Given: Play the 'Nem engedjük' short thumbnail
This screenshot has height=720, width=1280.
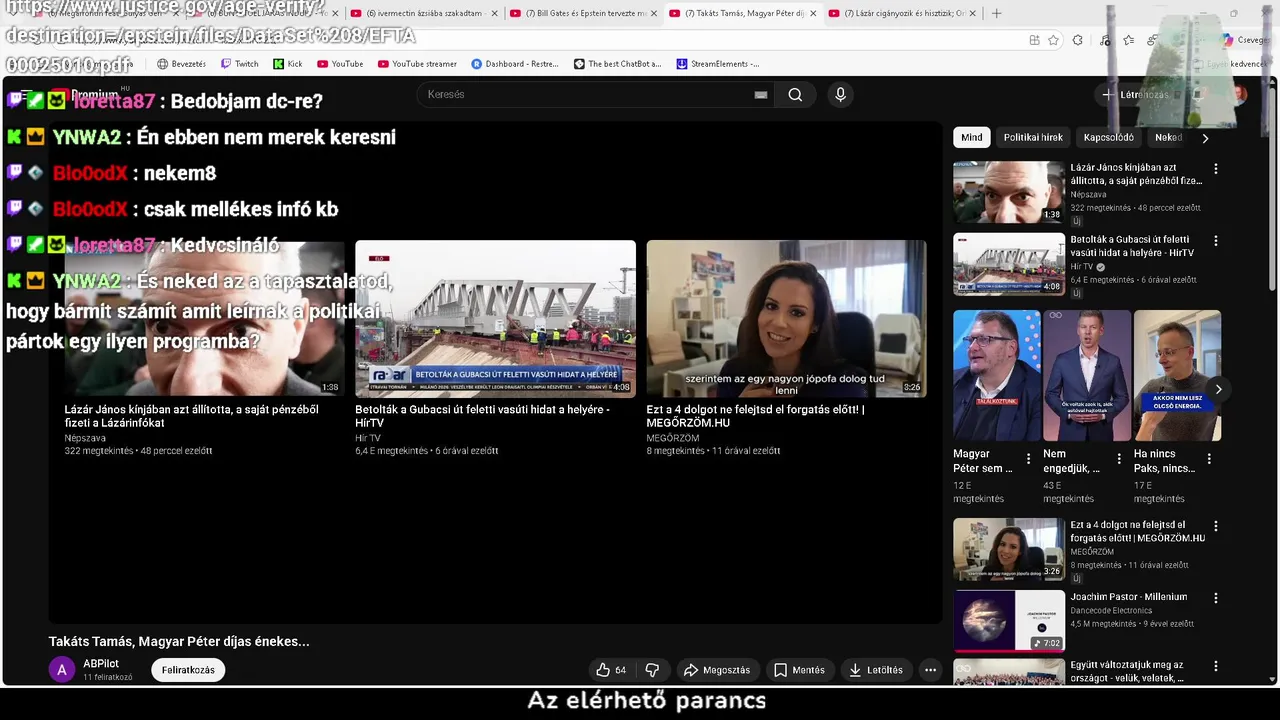Looking at the screenshot, I should [1087, 375].
